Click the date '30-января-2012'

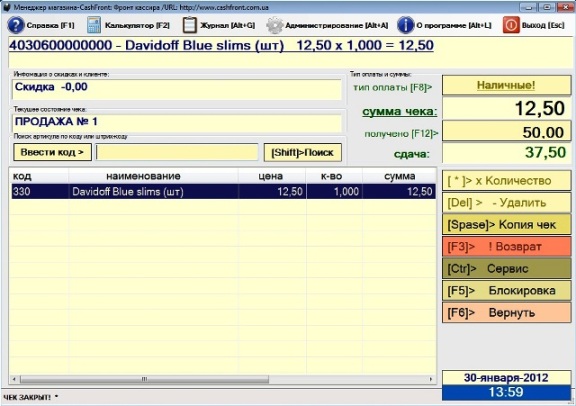(506, 378)
